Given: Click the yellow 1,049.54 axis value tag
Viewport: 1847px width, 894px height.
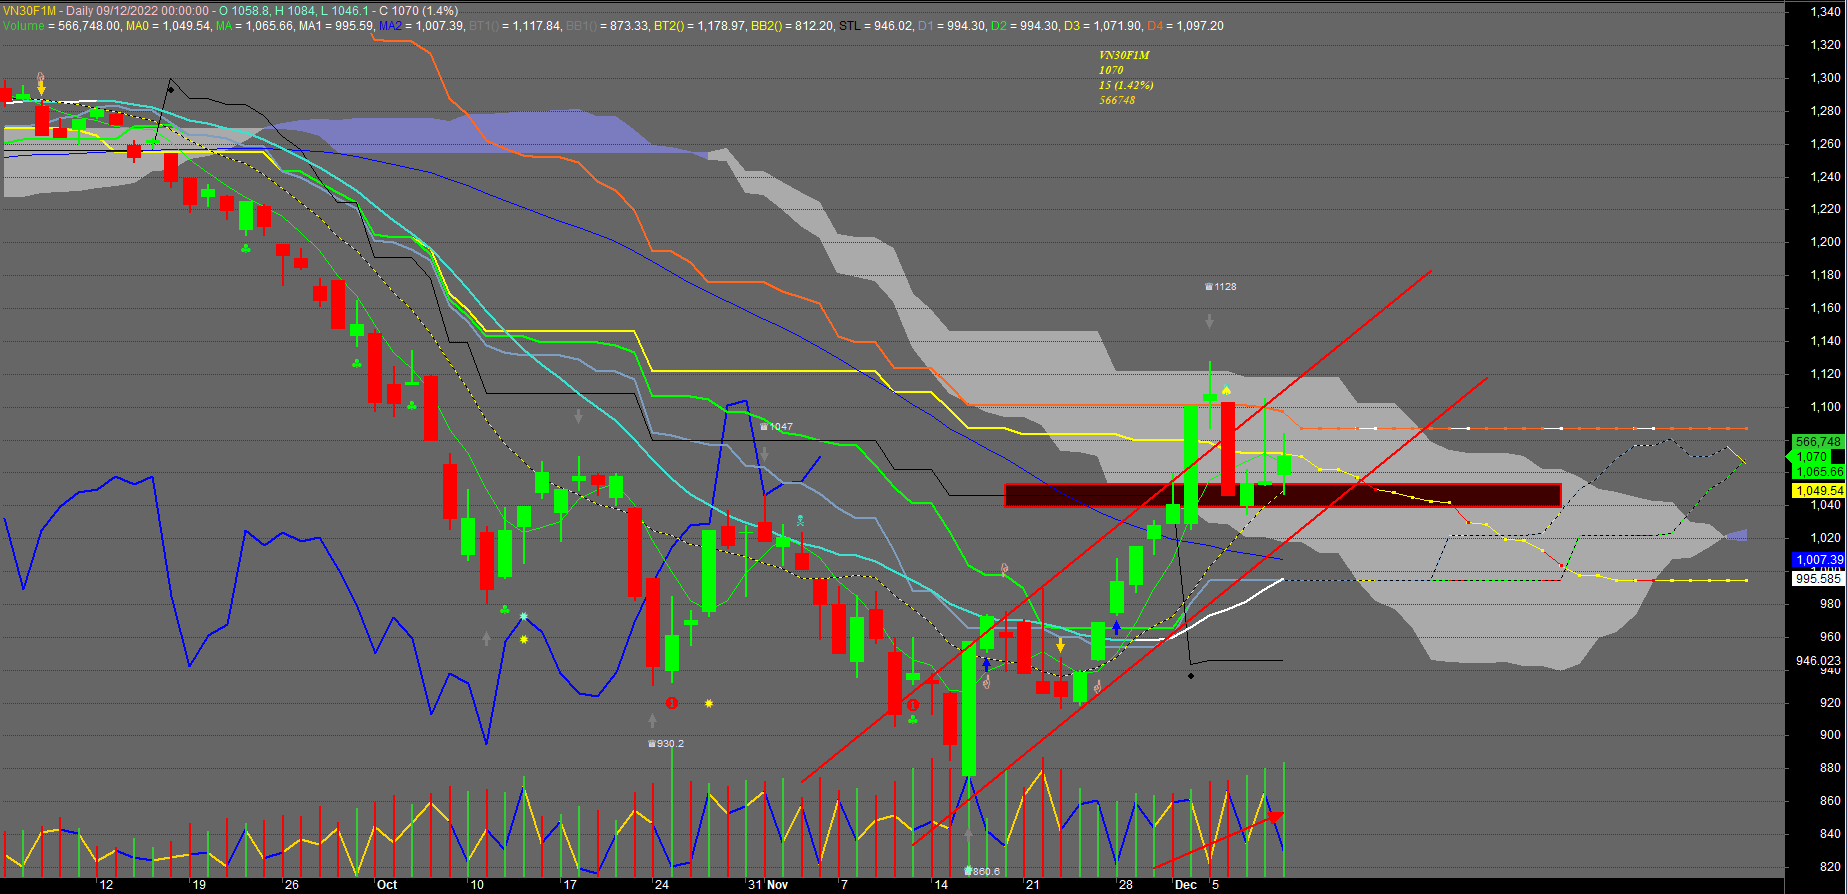Looking at the screenshot, I should point(1818,491).
